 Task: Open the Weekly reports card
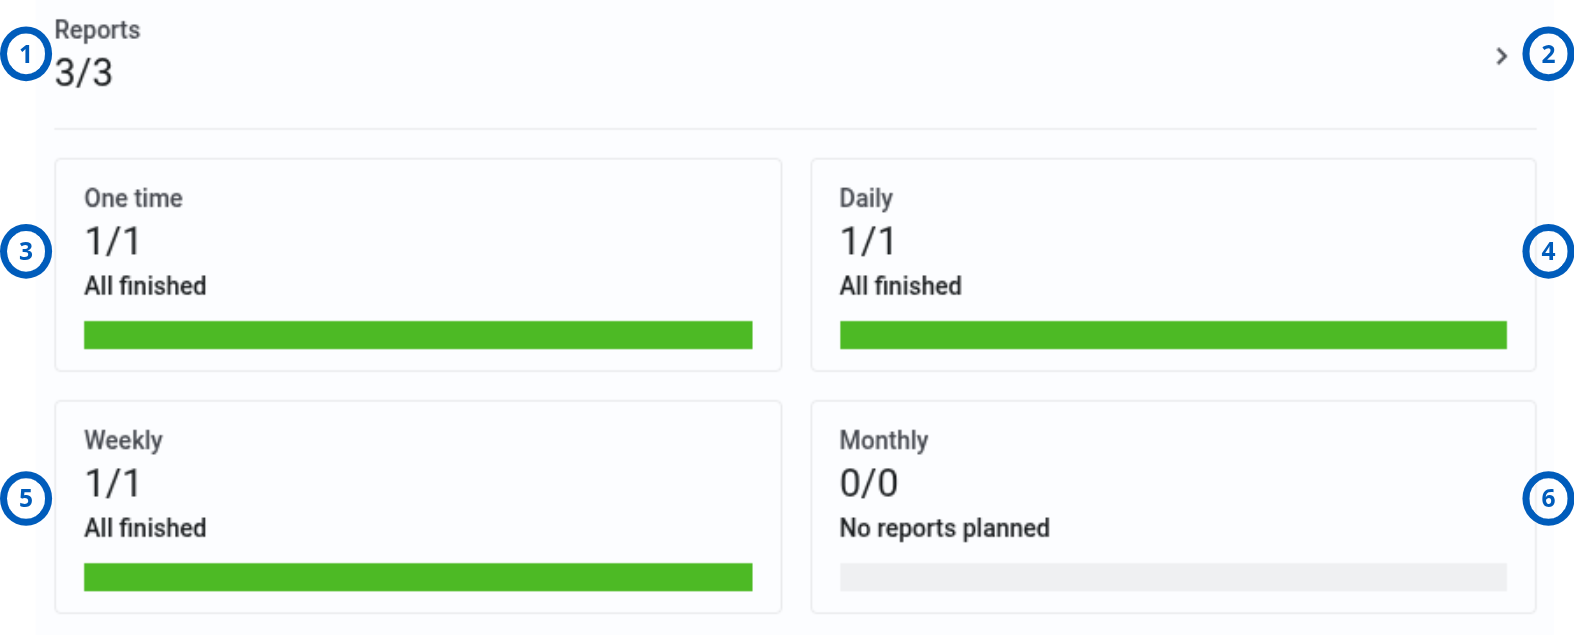(418, 507)
